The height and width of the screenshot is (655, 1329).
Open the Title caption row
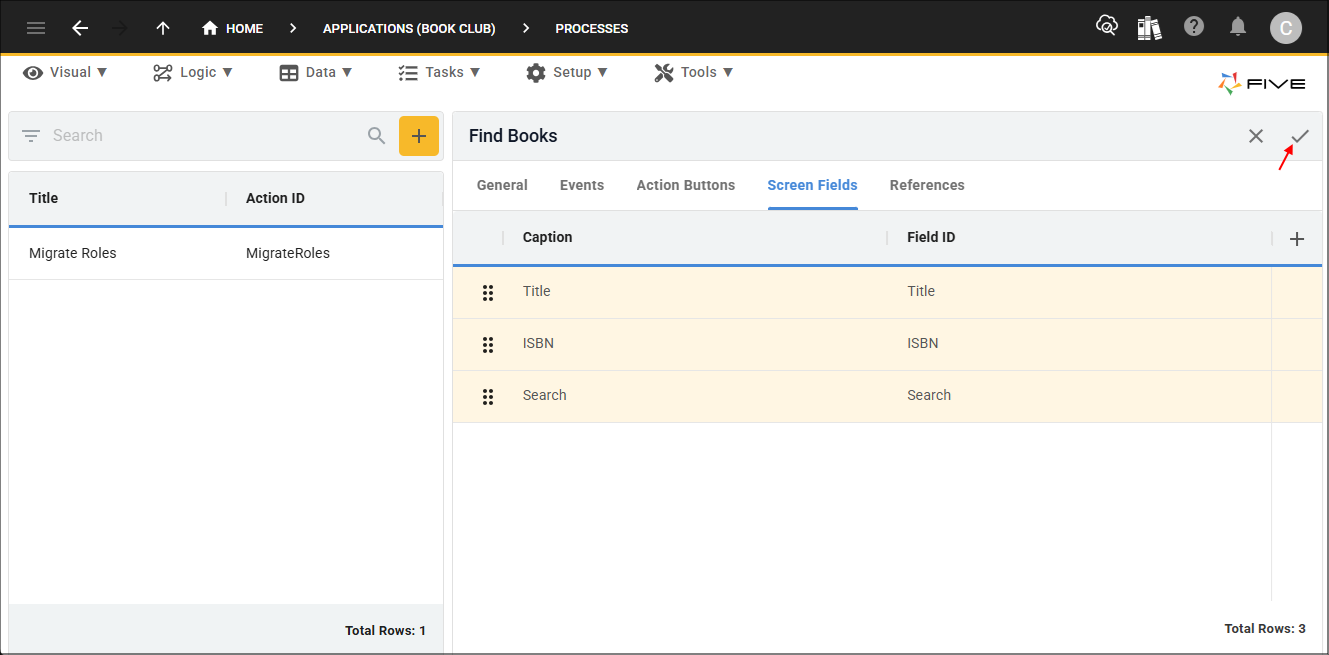point(537,291)
